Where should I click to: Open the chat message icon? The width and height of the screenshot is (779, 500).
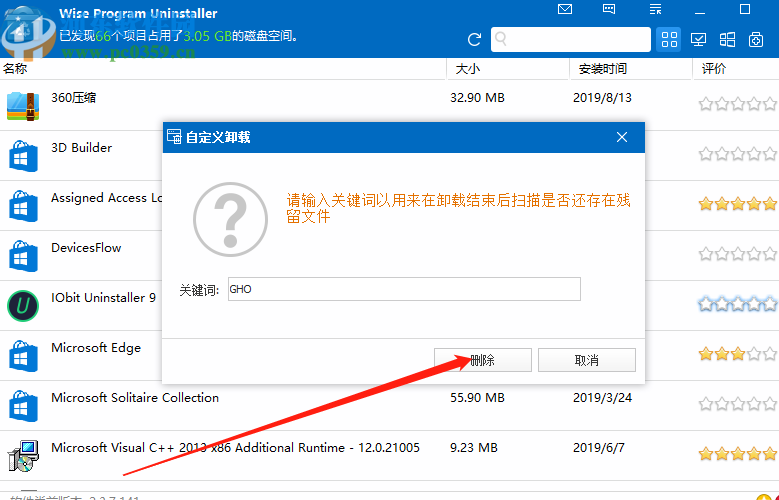(609, 9)
